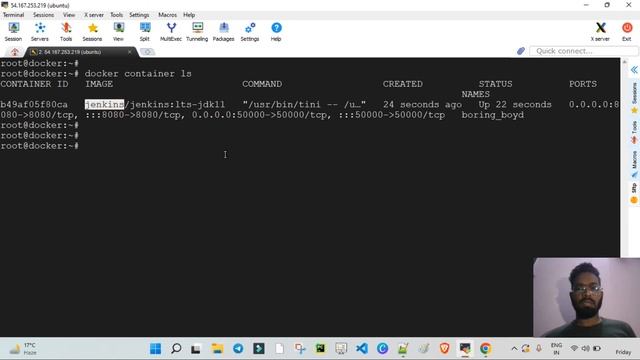Viewport: 640px width, 360px height.
Task: Open a new tab with the plus tab
Action: [147, 52]
